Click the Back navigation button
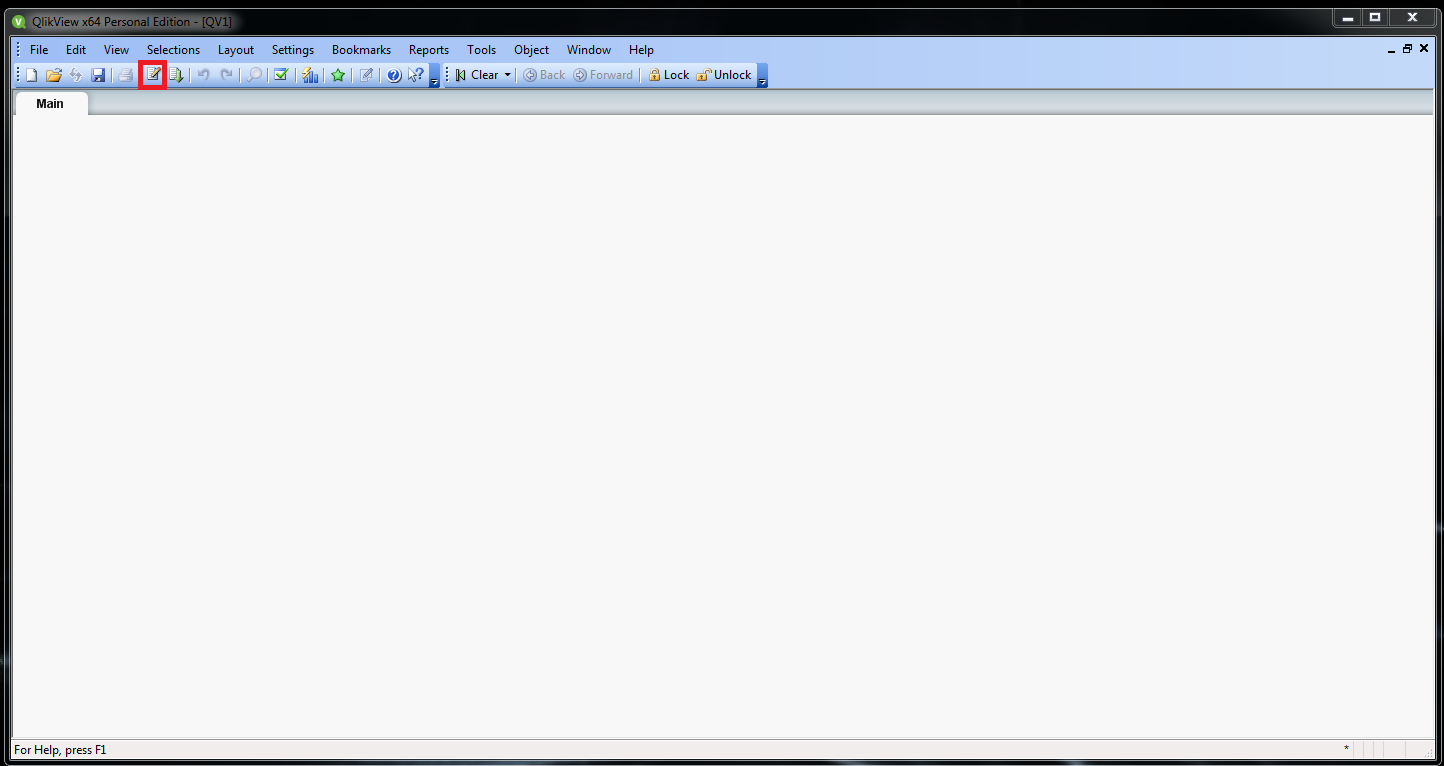This screenshot has width=1444, height=766. [544, 75]
